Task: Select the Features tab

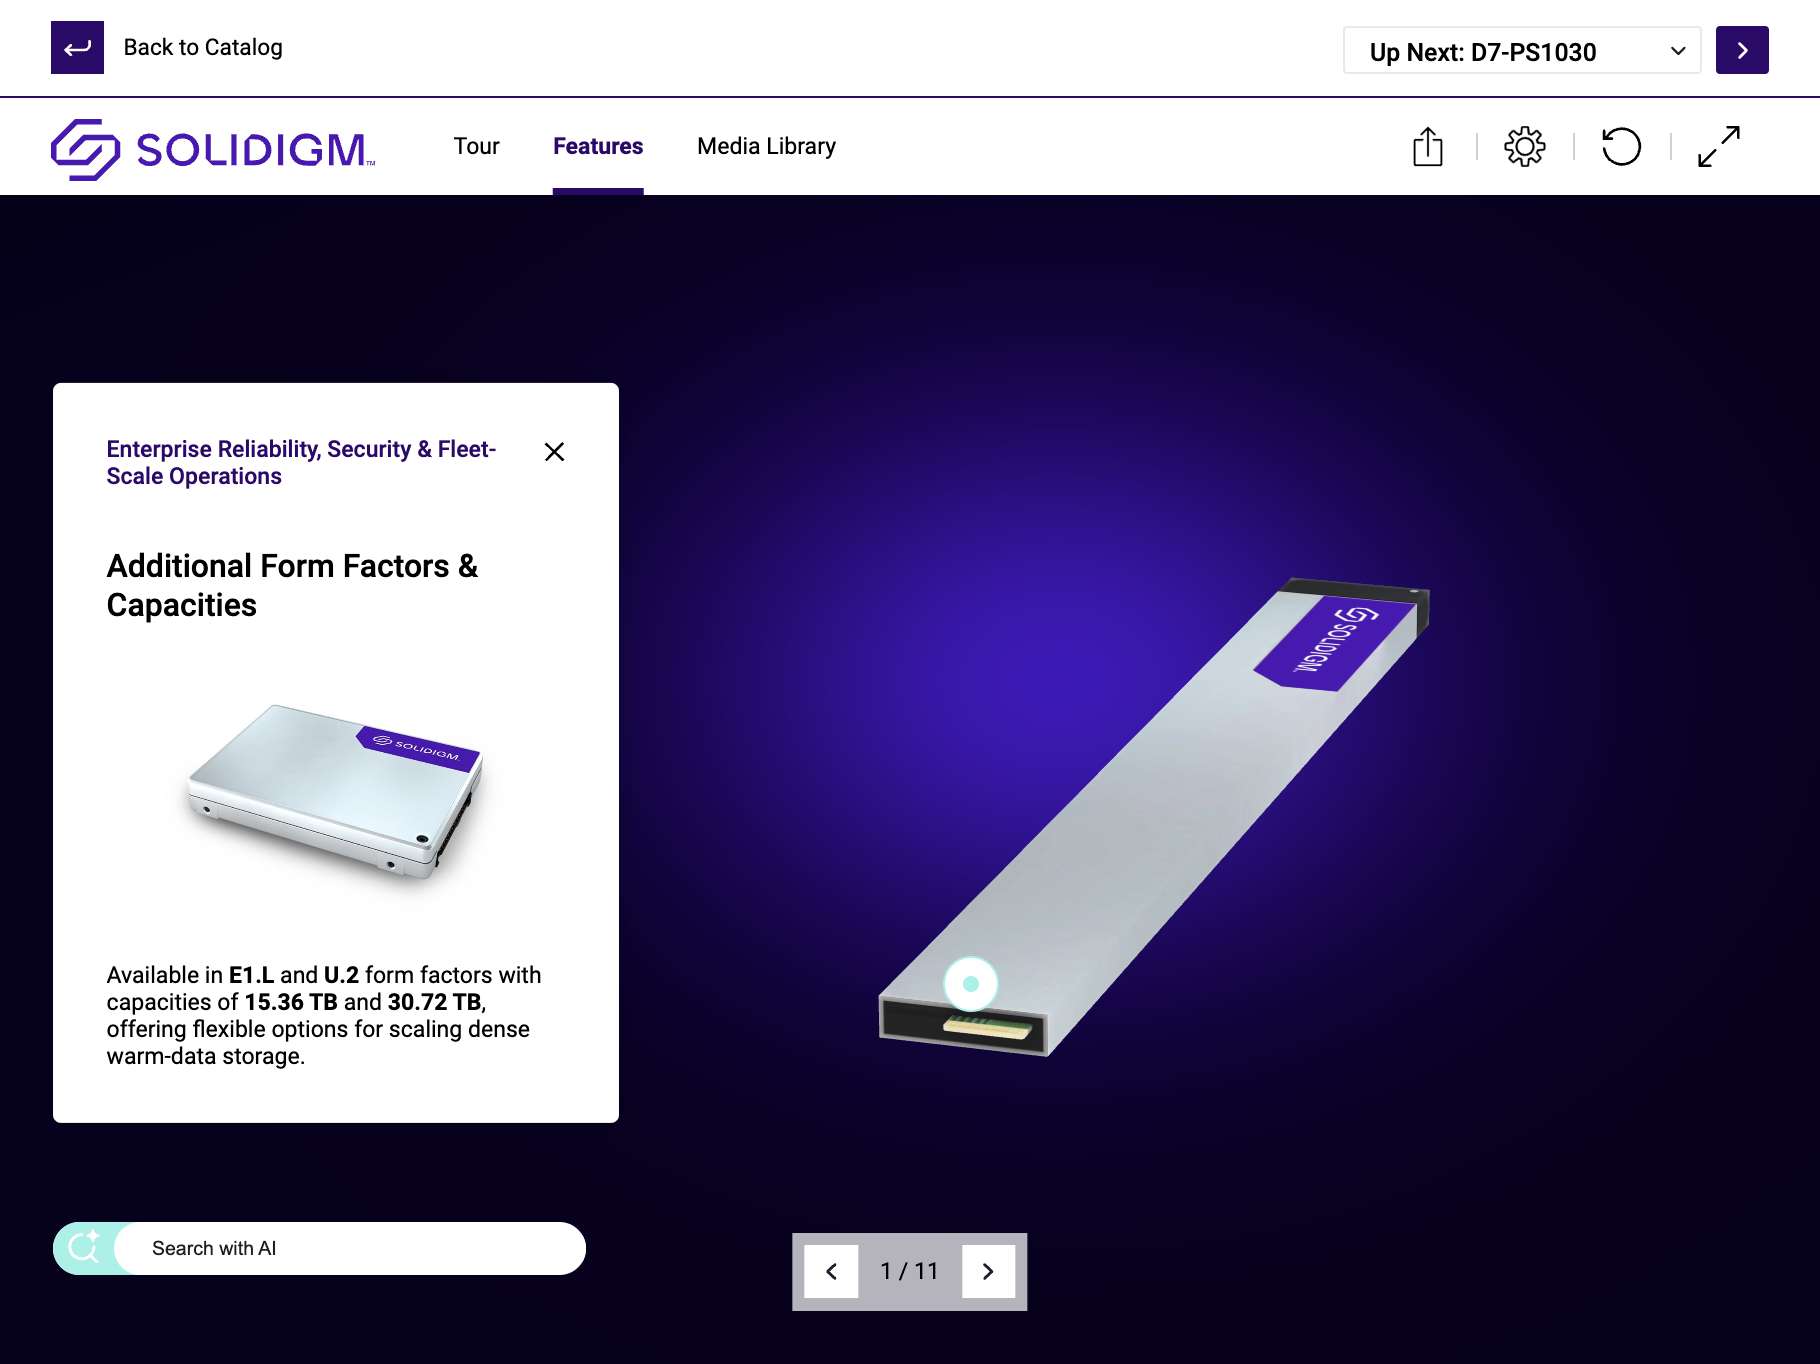Action: point(598,146)
